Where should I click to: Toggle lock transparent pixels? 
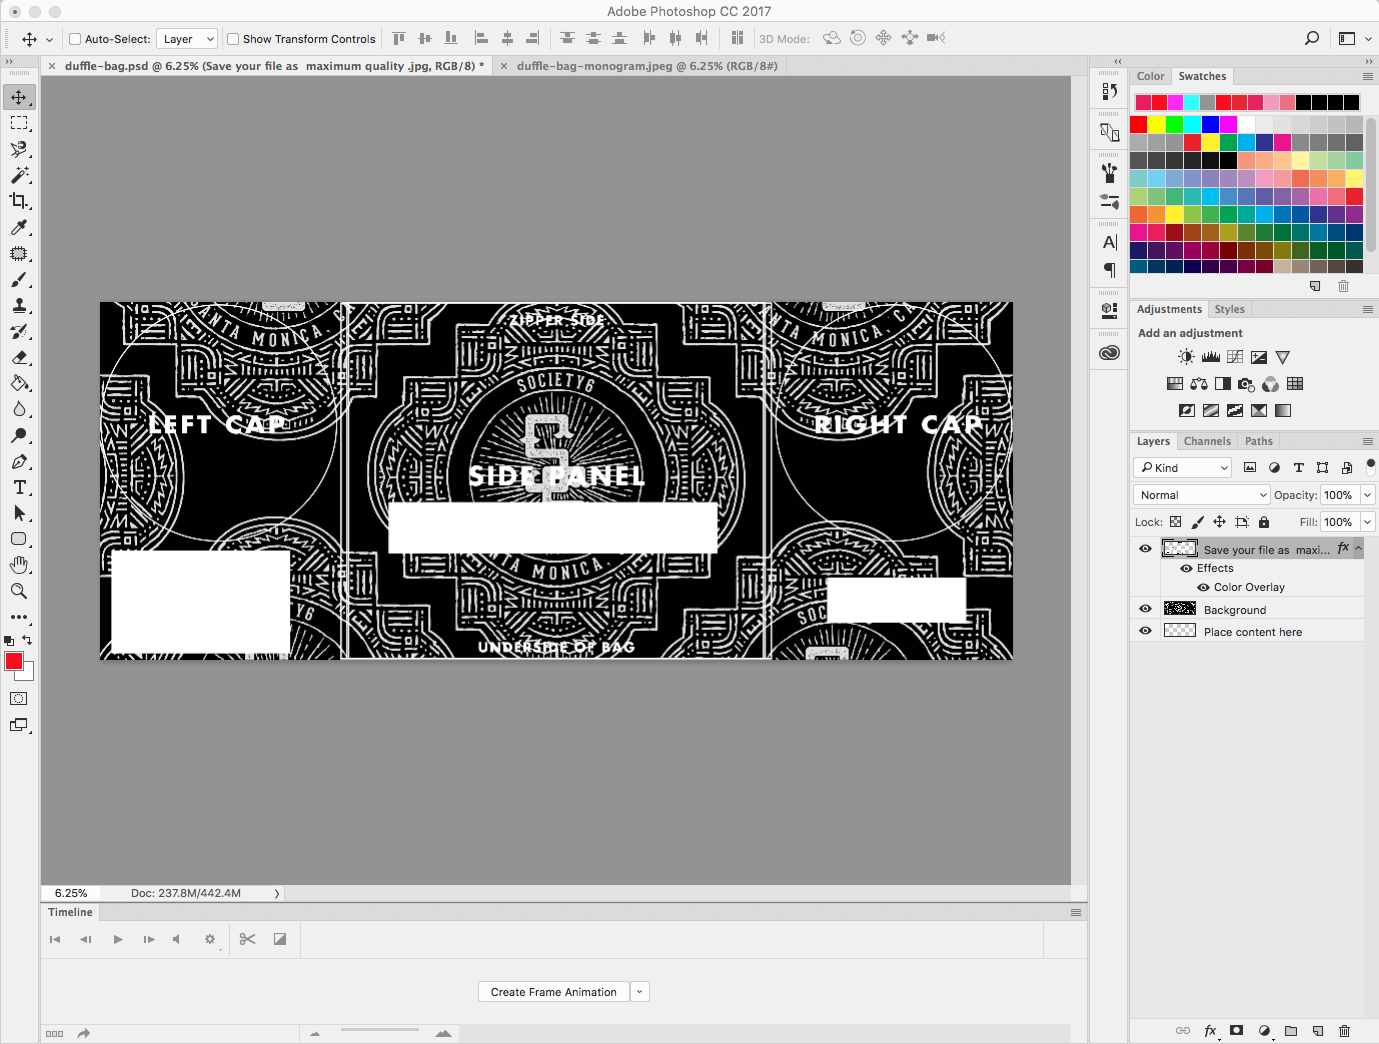tap(1176, 522)
